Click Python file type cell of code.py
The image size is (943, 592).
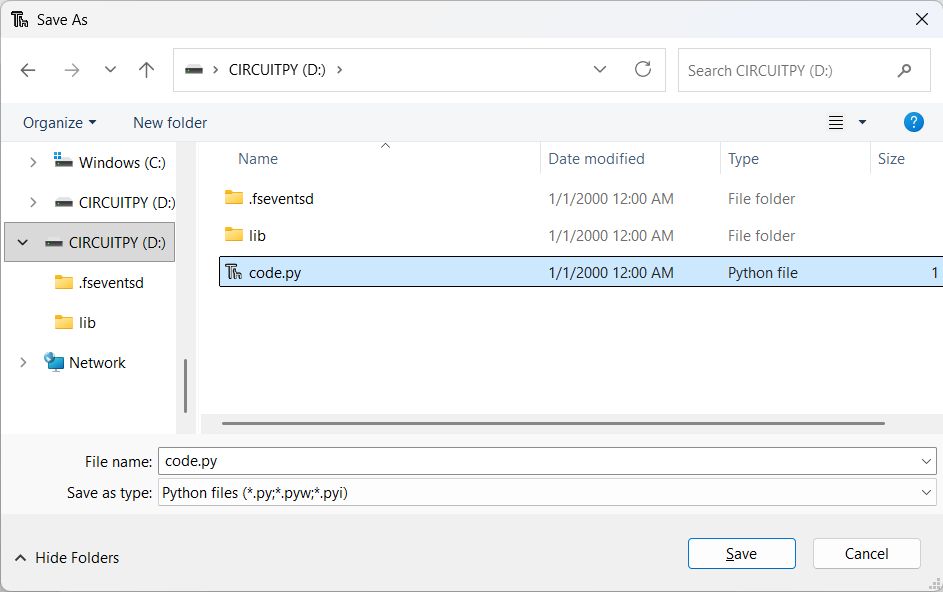(763, 273)
